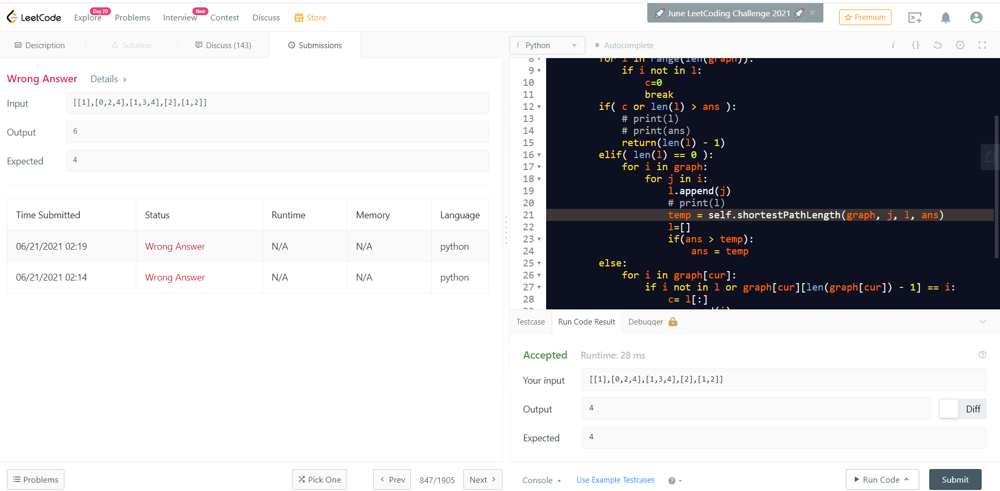Go to the Prev problem
Screen dimensions: 1000x491
point(392,480)
